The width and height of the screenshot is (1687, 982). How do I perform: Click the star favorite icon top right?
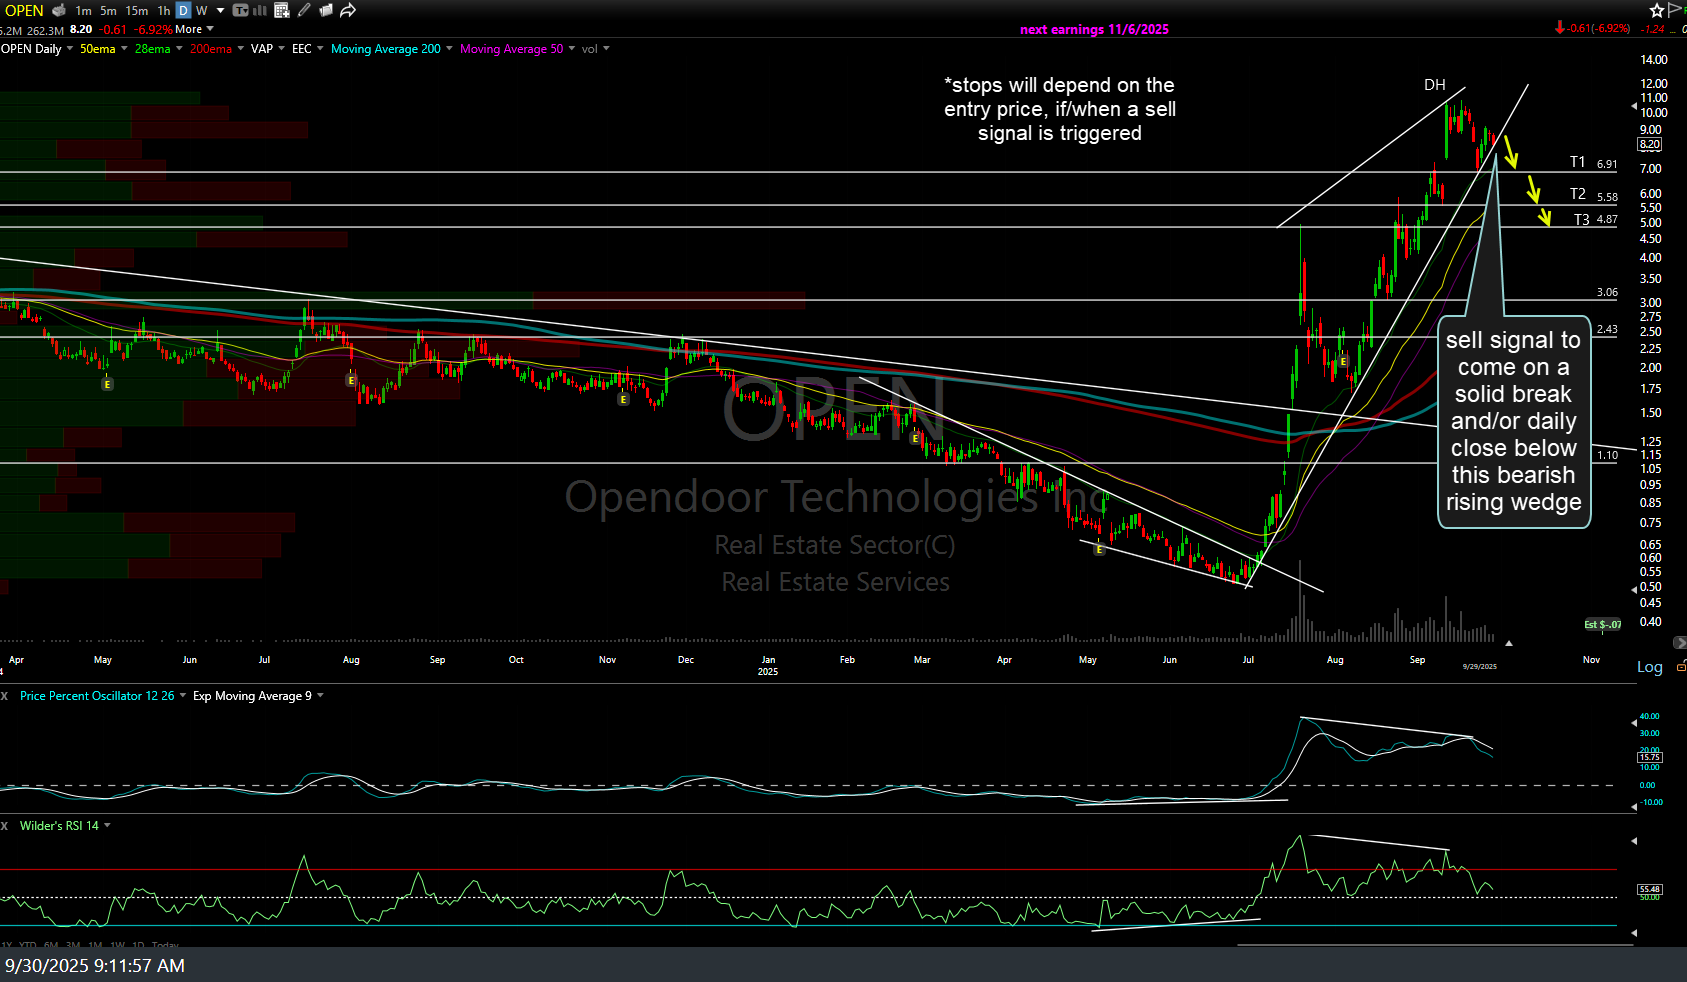click(x=1657, y=10)
